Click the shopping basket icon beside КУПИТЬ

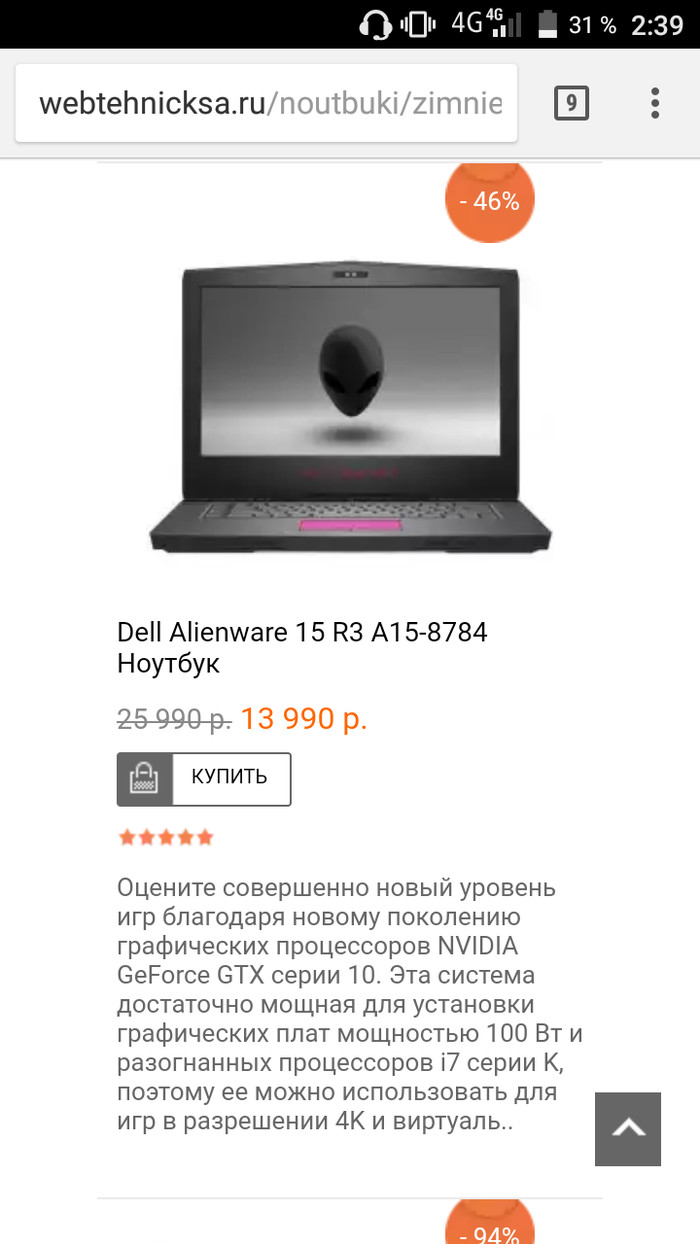(x=145, y=779)
